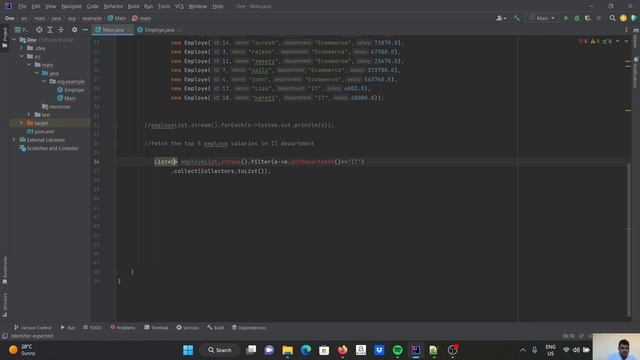Click the yellow IDE updates avatar icon
This screenshot has height=360, width=640.
click(623, 18)
